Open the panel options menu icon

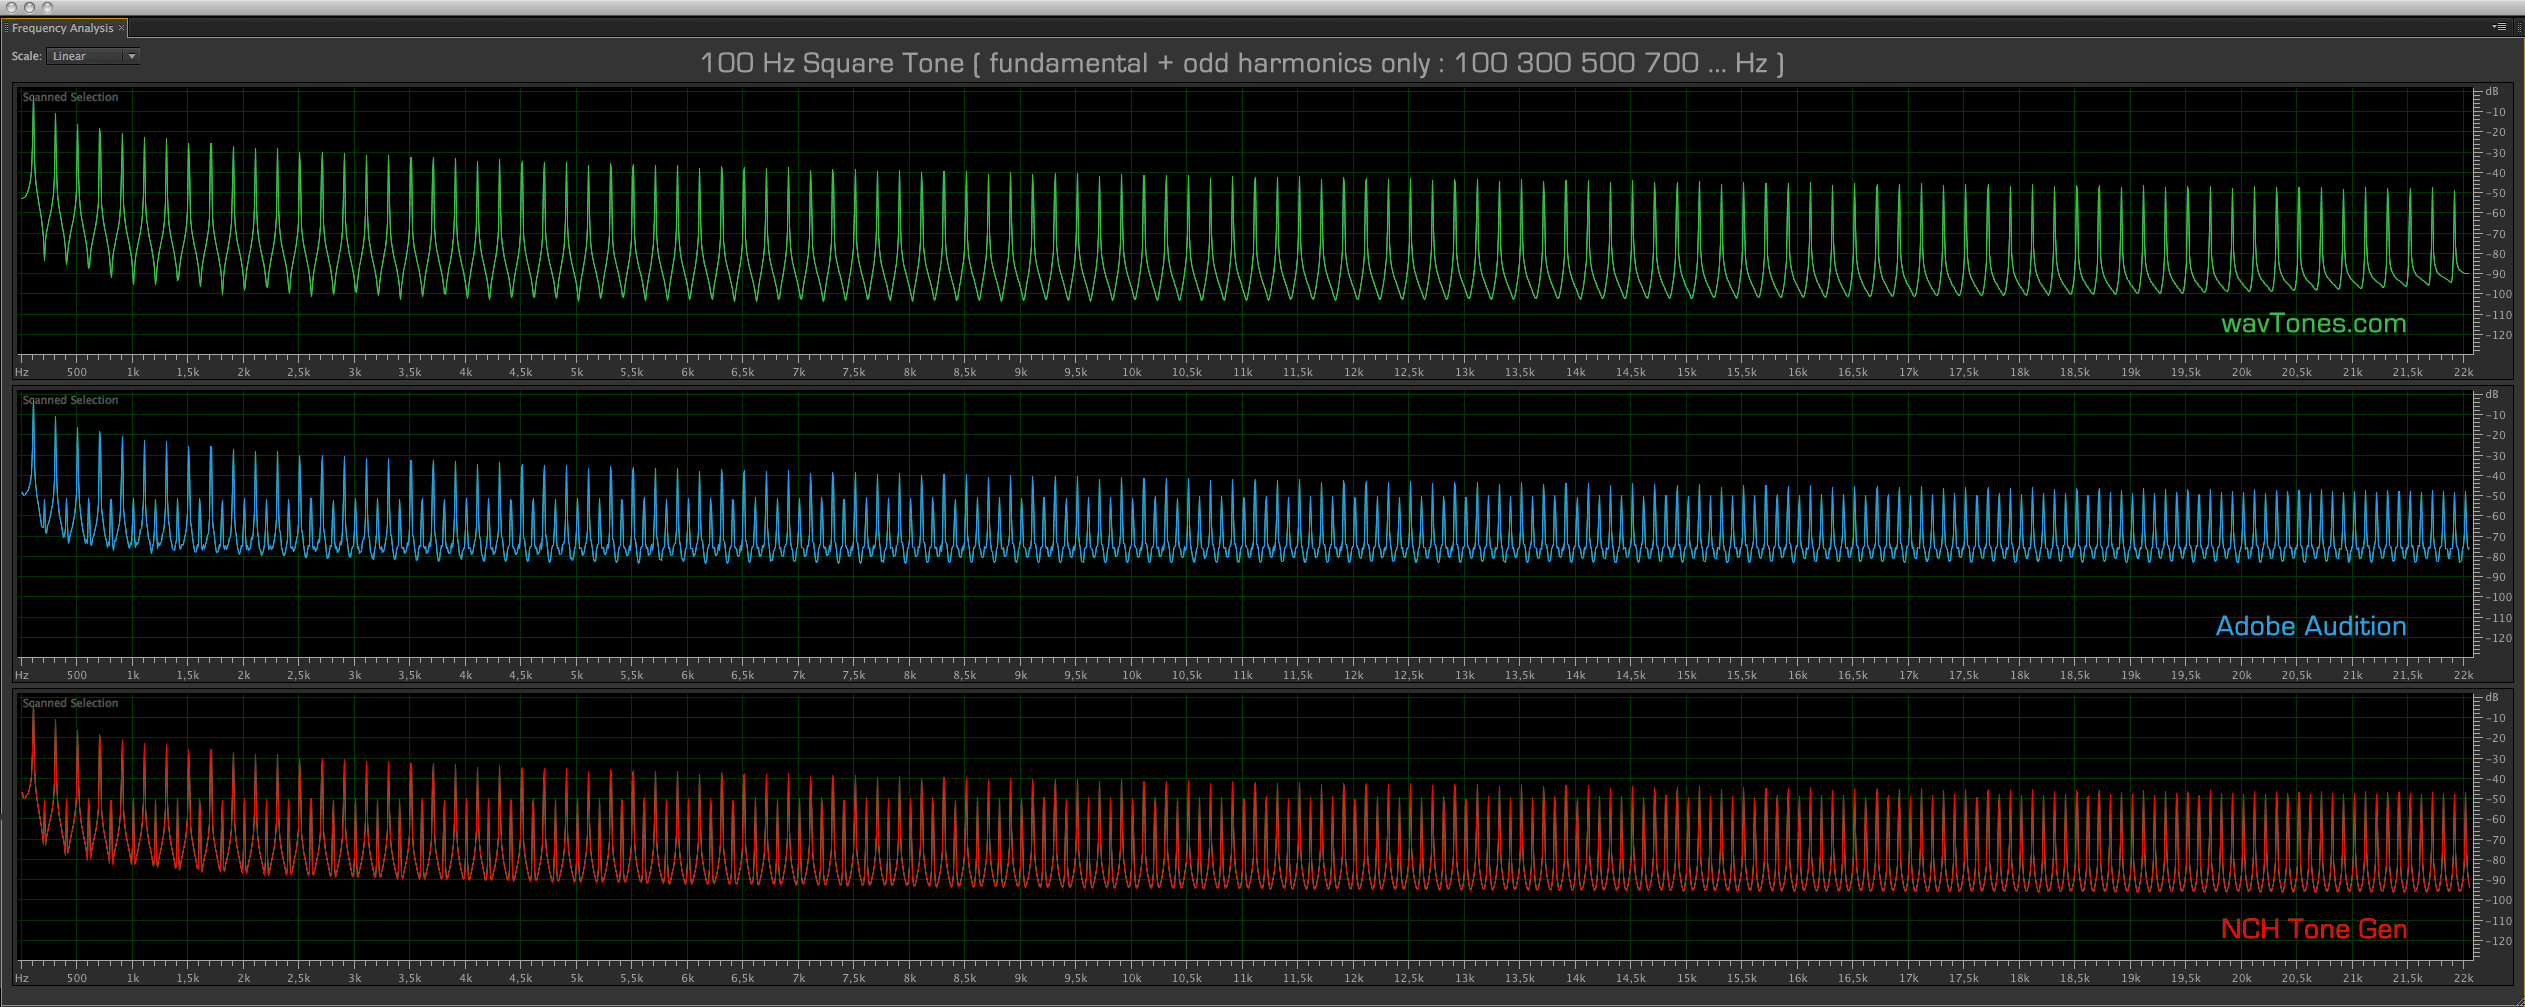click(2500, 27)
